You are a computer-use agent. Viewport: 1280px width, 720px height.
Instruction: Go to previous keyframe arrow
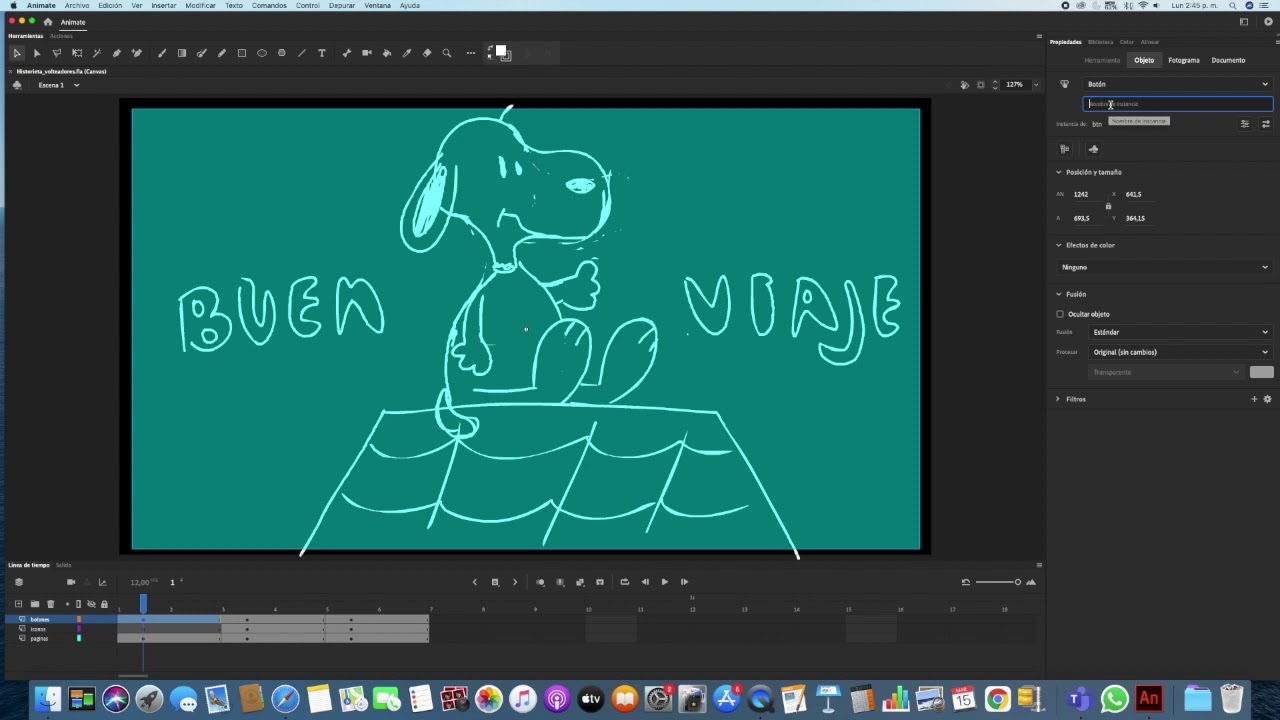(x=474, y=582)
